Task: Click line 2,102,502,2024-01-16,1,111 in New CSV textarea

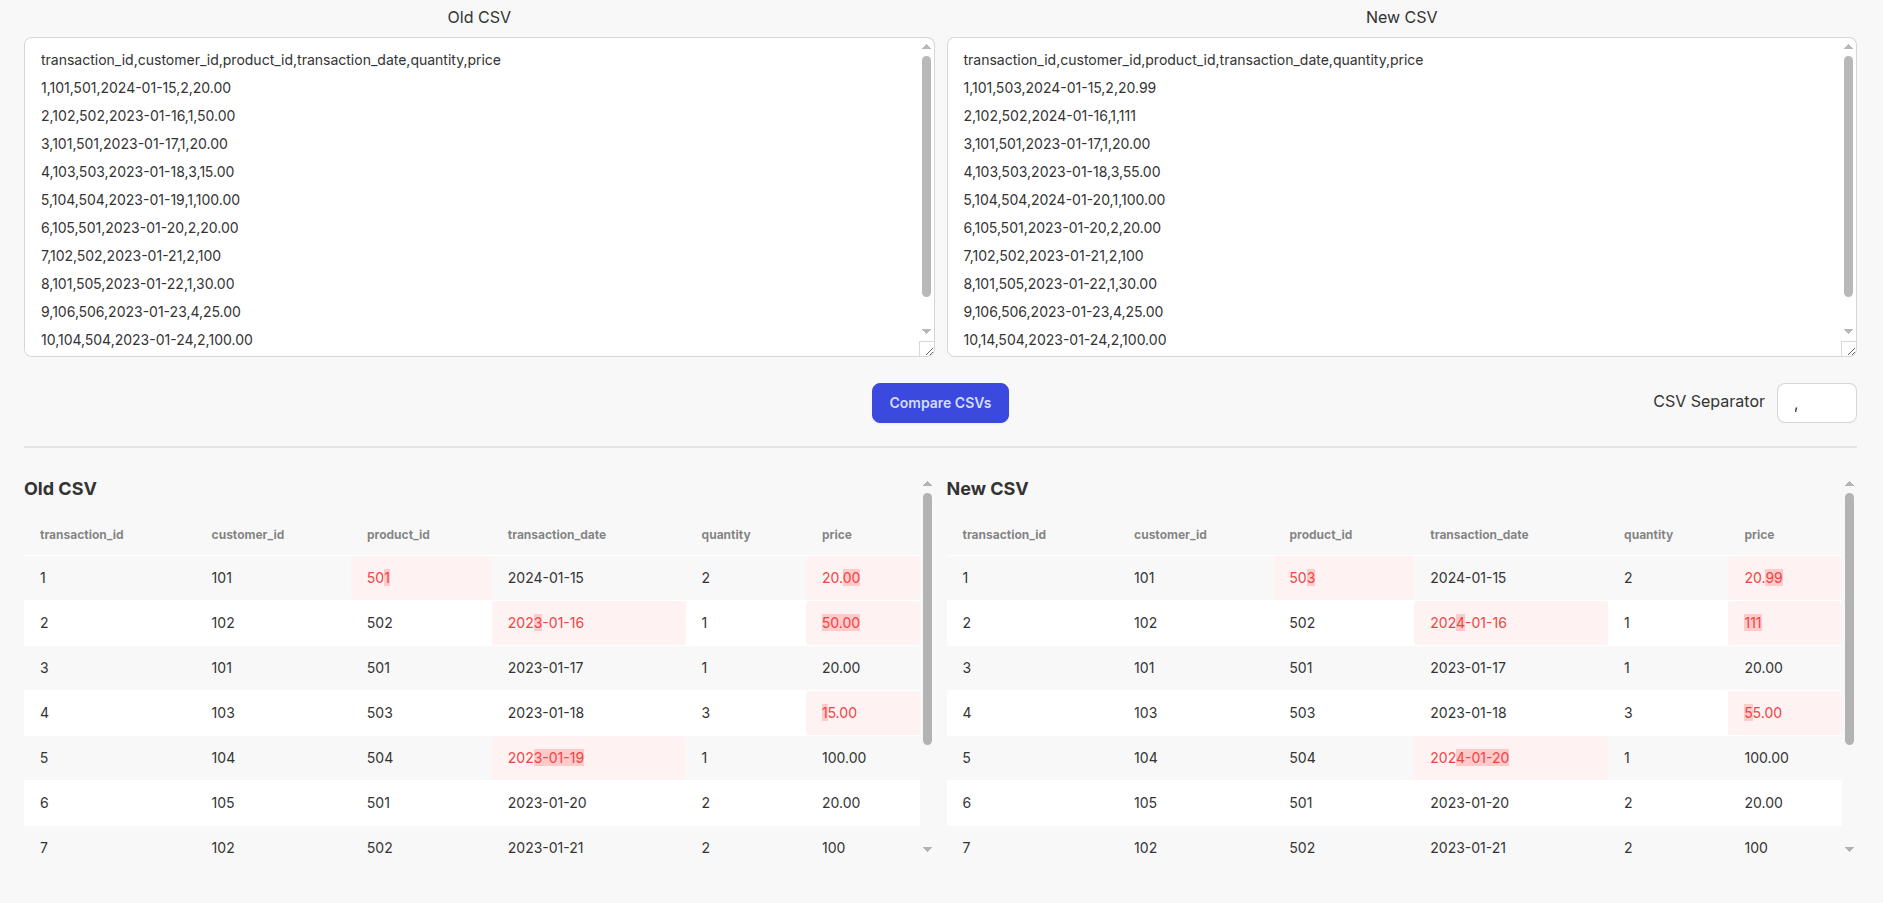Action: [x=1049, y=116]
